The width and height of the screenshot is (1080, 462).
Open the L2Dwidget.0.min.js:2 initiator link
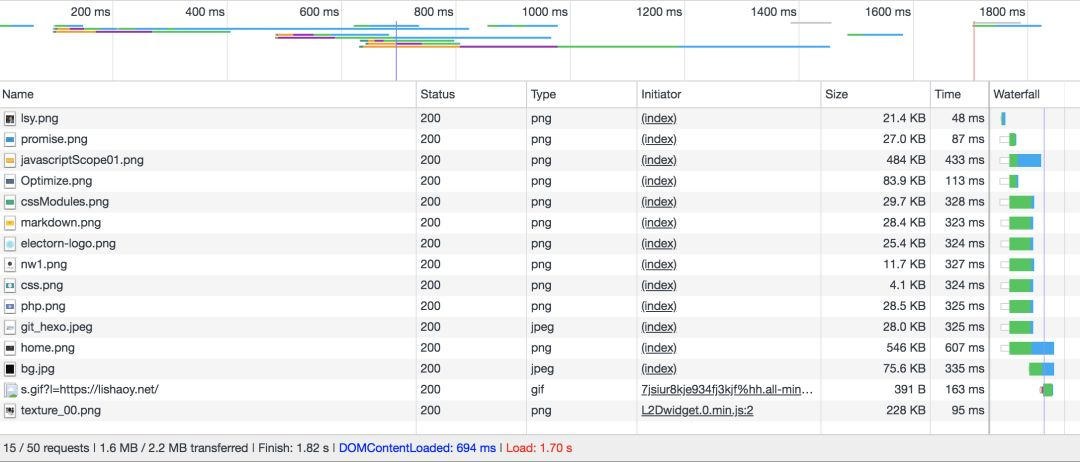point(697,410)
